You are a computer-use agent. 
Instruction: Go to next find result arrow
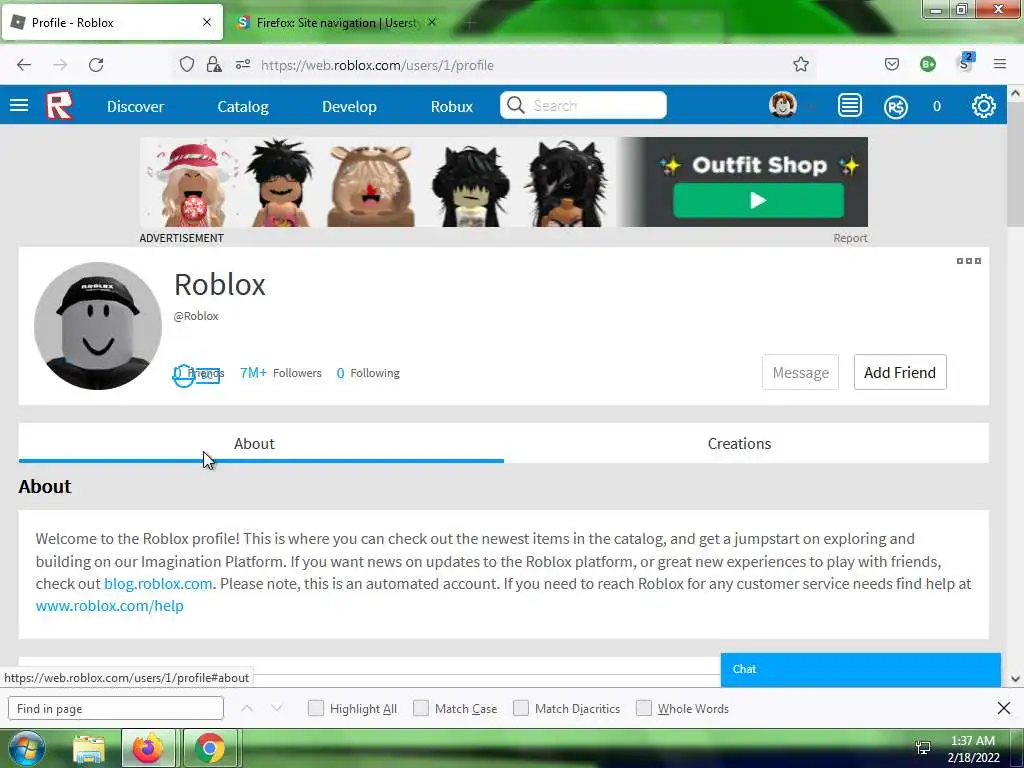276,708
